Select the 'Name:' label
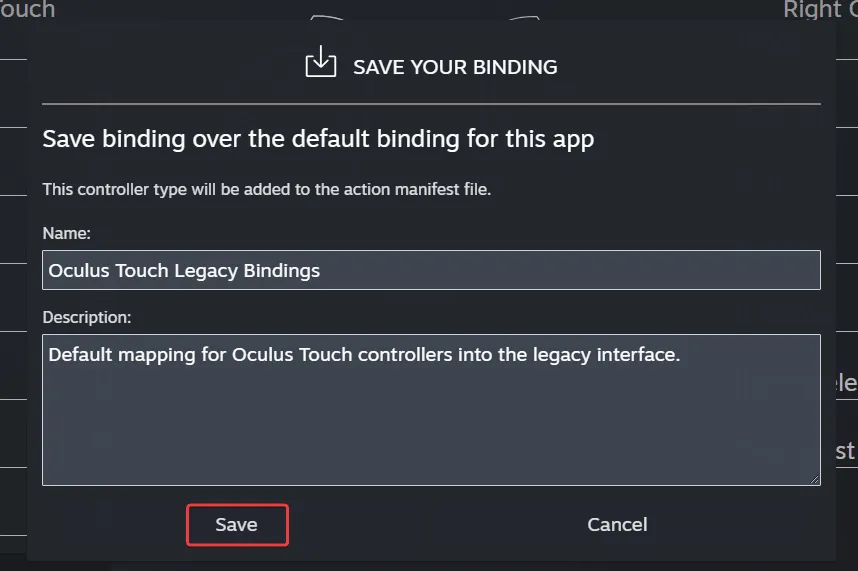The height and width of the screenshot is (571, 858). pyautogui.click(x=67, y=233)
